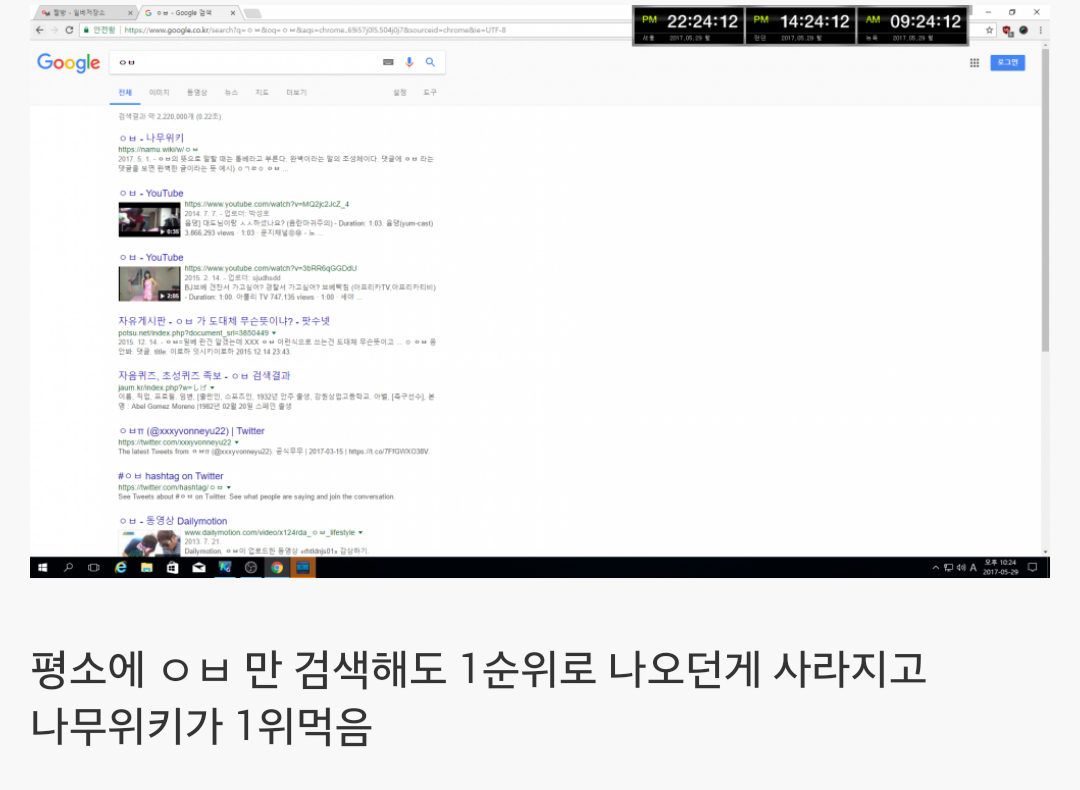Click the Google logo
This screenshot has width=1080, height=790.
coord(69,63)
